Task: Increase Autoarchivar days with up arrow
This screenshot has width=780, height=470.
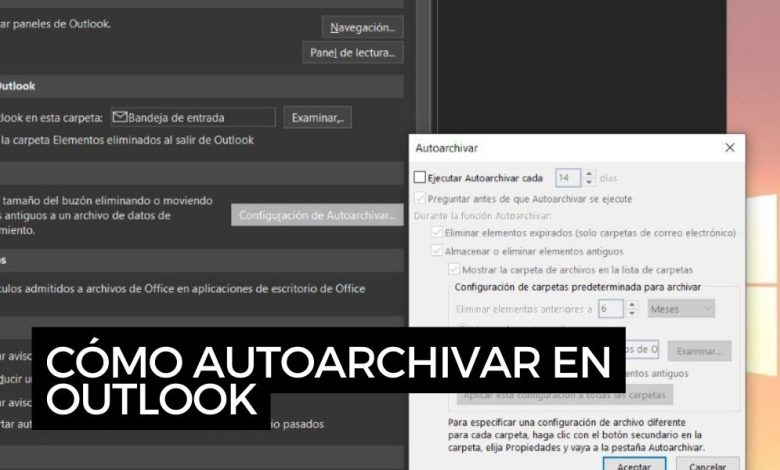Action: pyautogui.click(x=589, y=174)
